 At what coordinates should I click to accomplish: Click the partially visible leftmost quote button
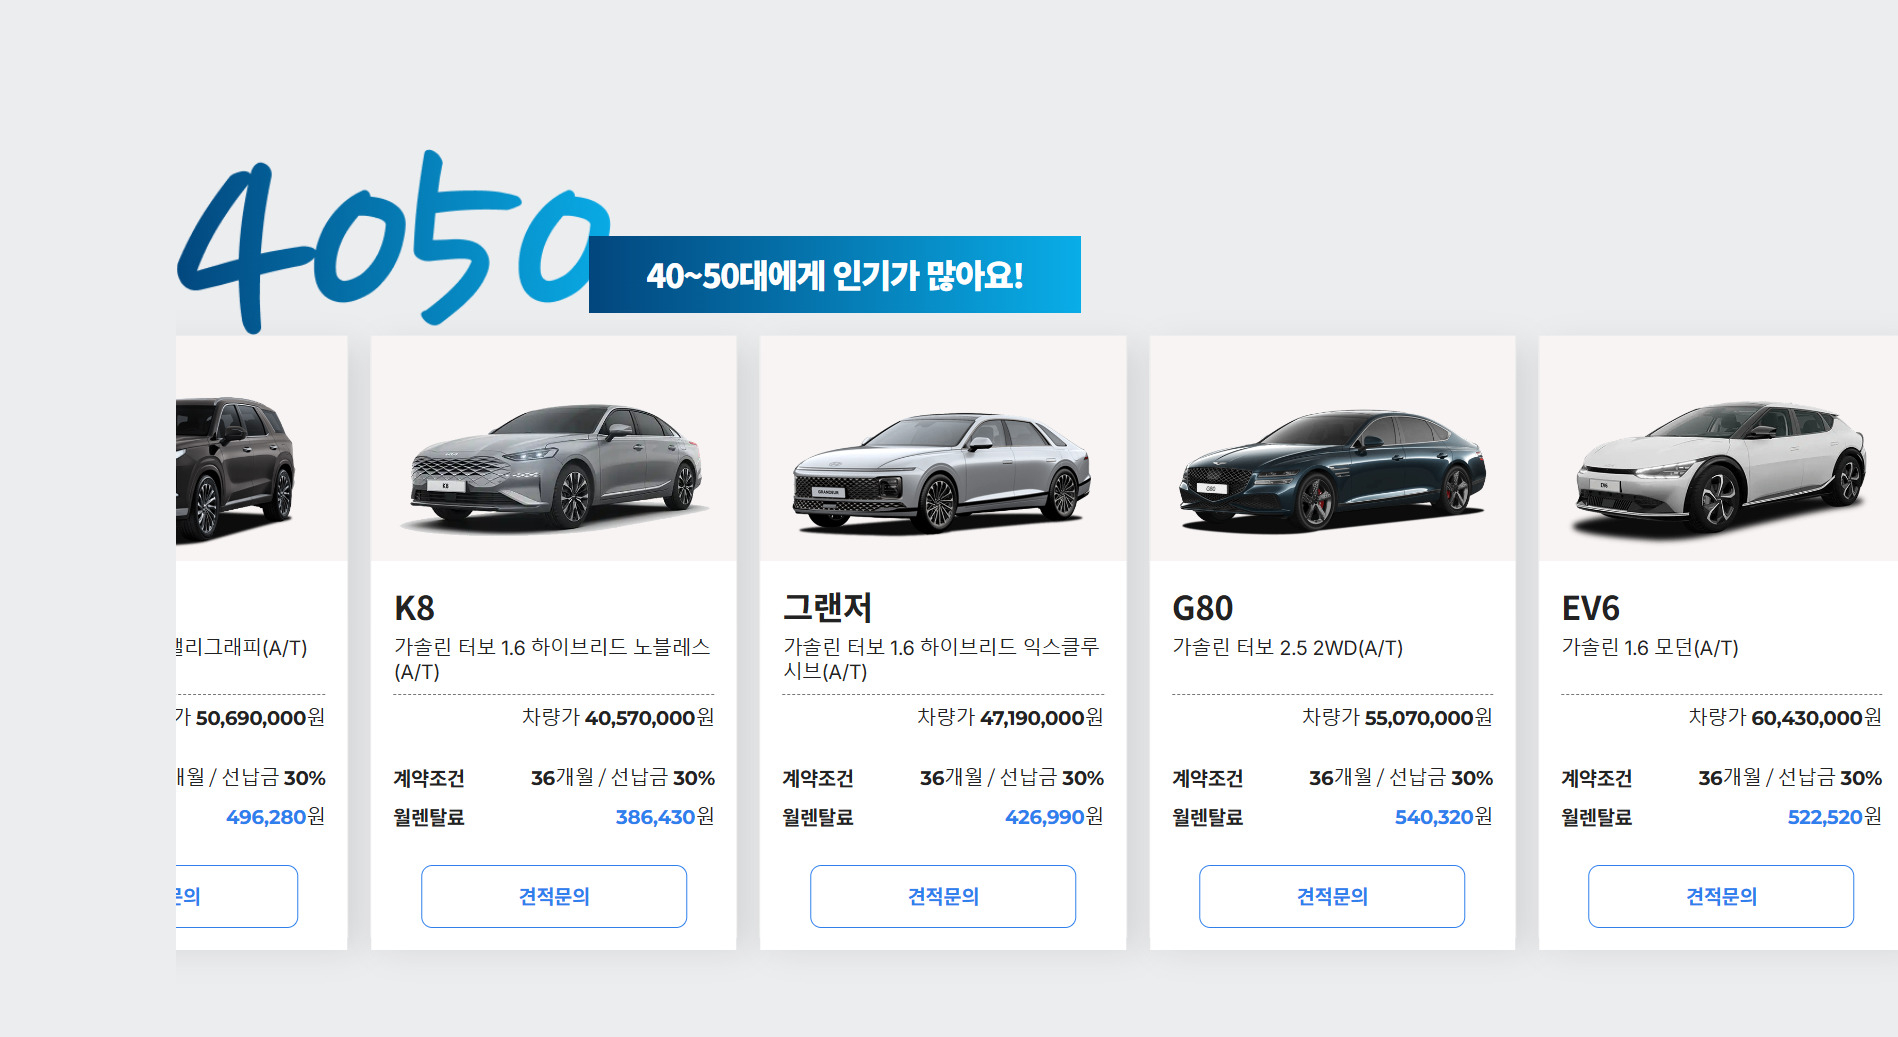pos(237,896)
